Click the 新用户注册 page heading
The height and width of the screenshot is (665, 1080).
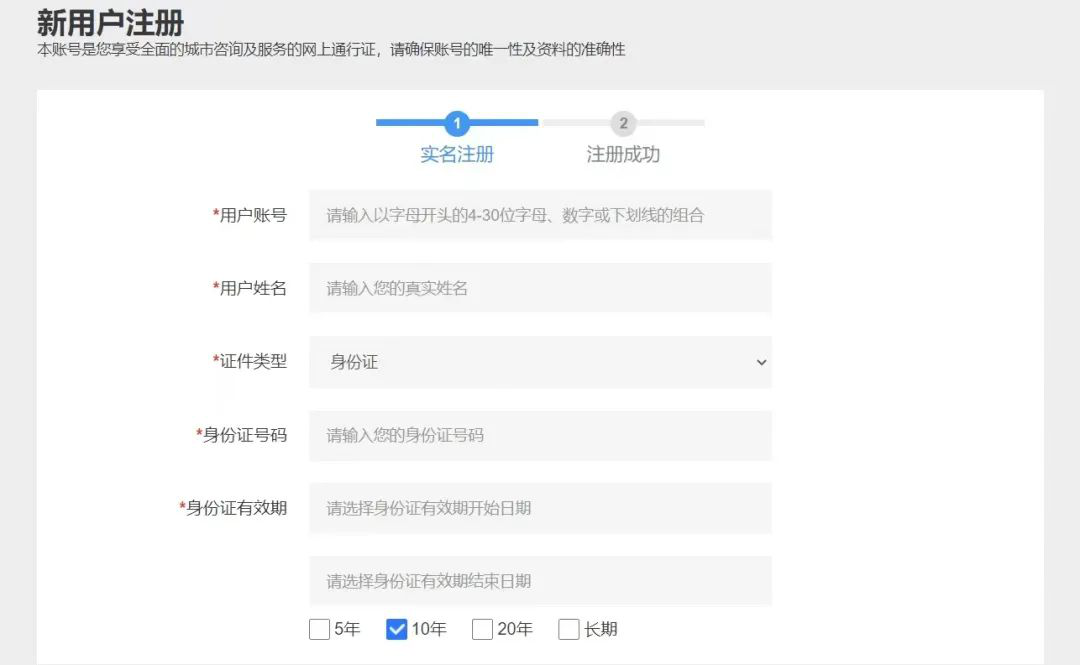pos(110,23)
